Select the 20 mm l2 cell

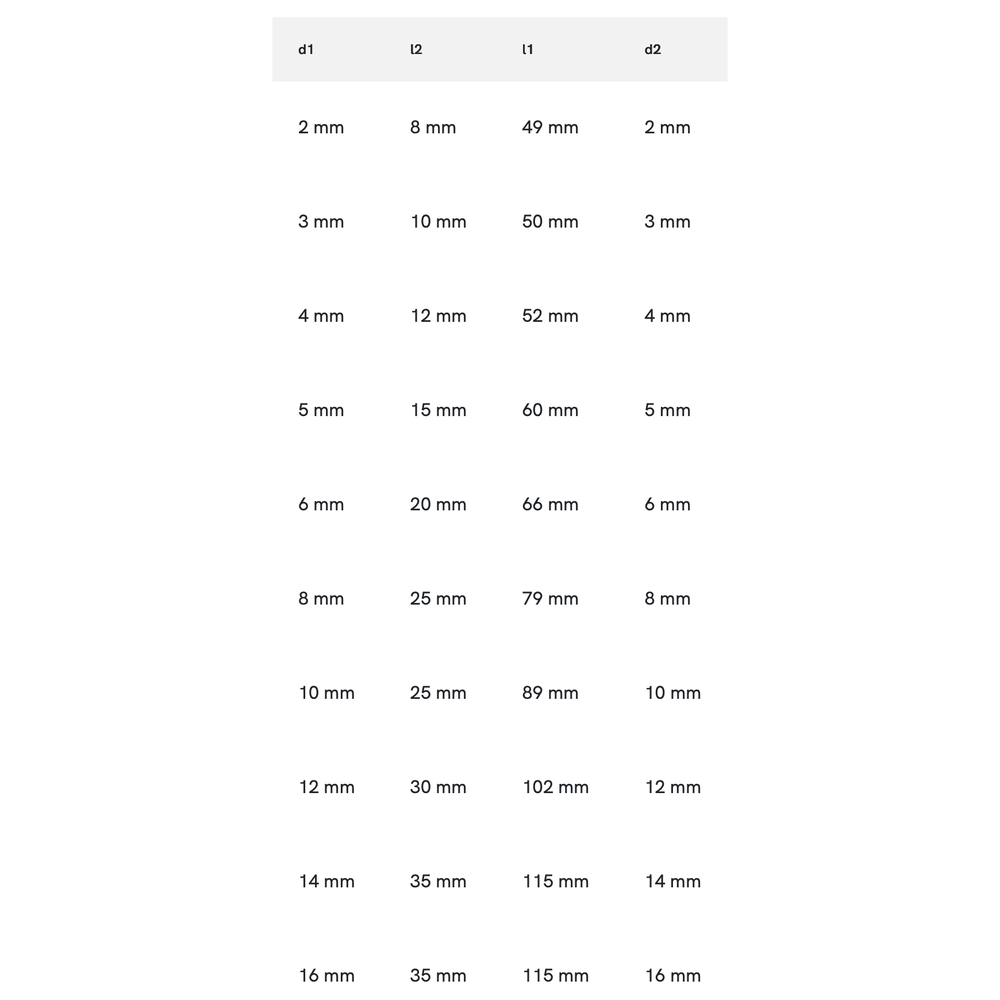(x=438, y=504)
